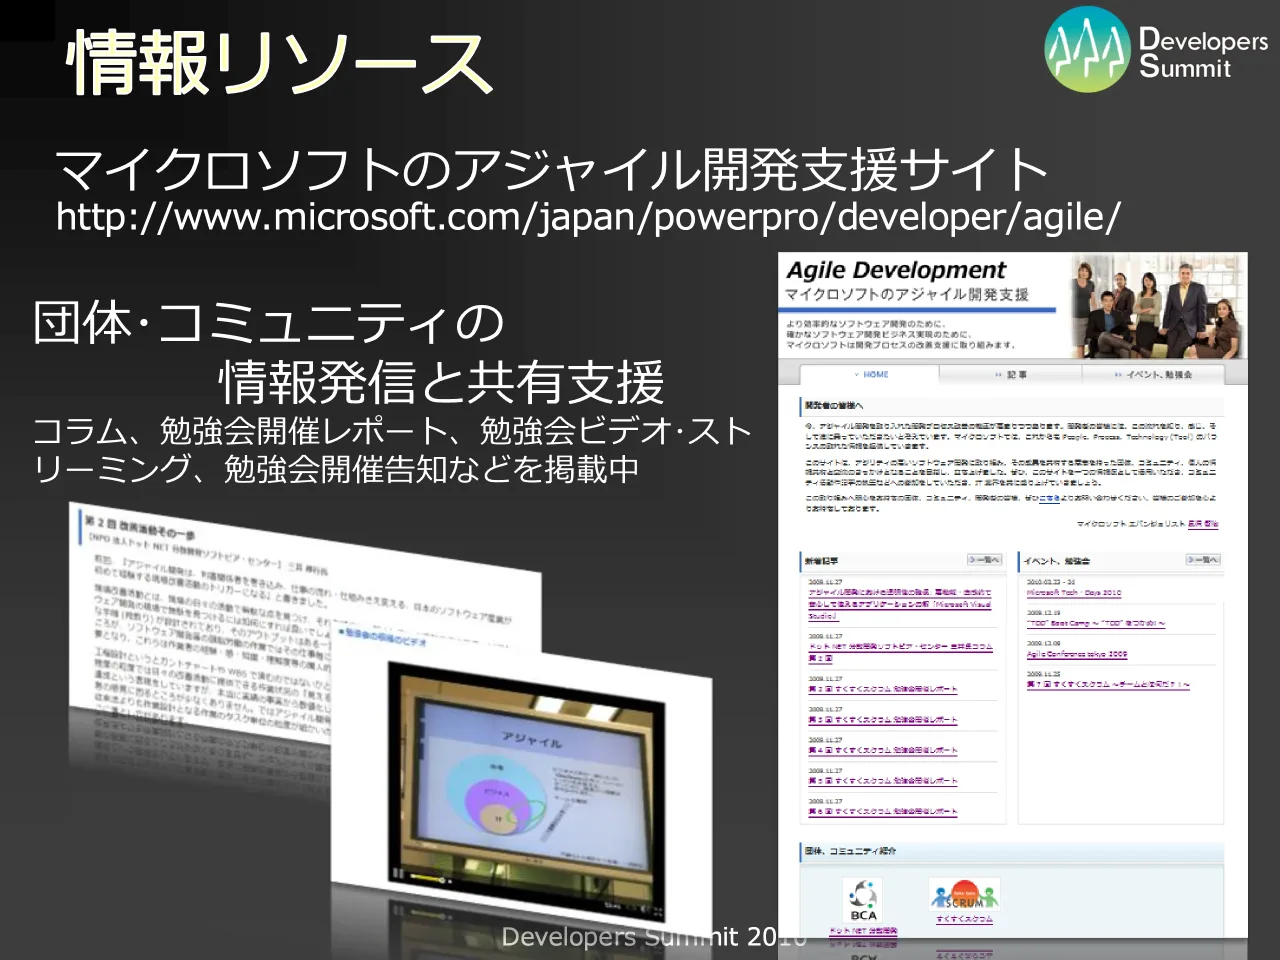Select the マイクロソフトのアジャイル開発支援サイト heading

coord(551,168)
